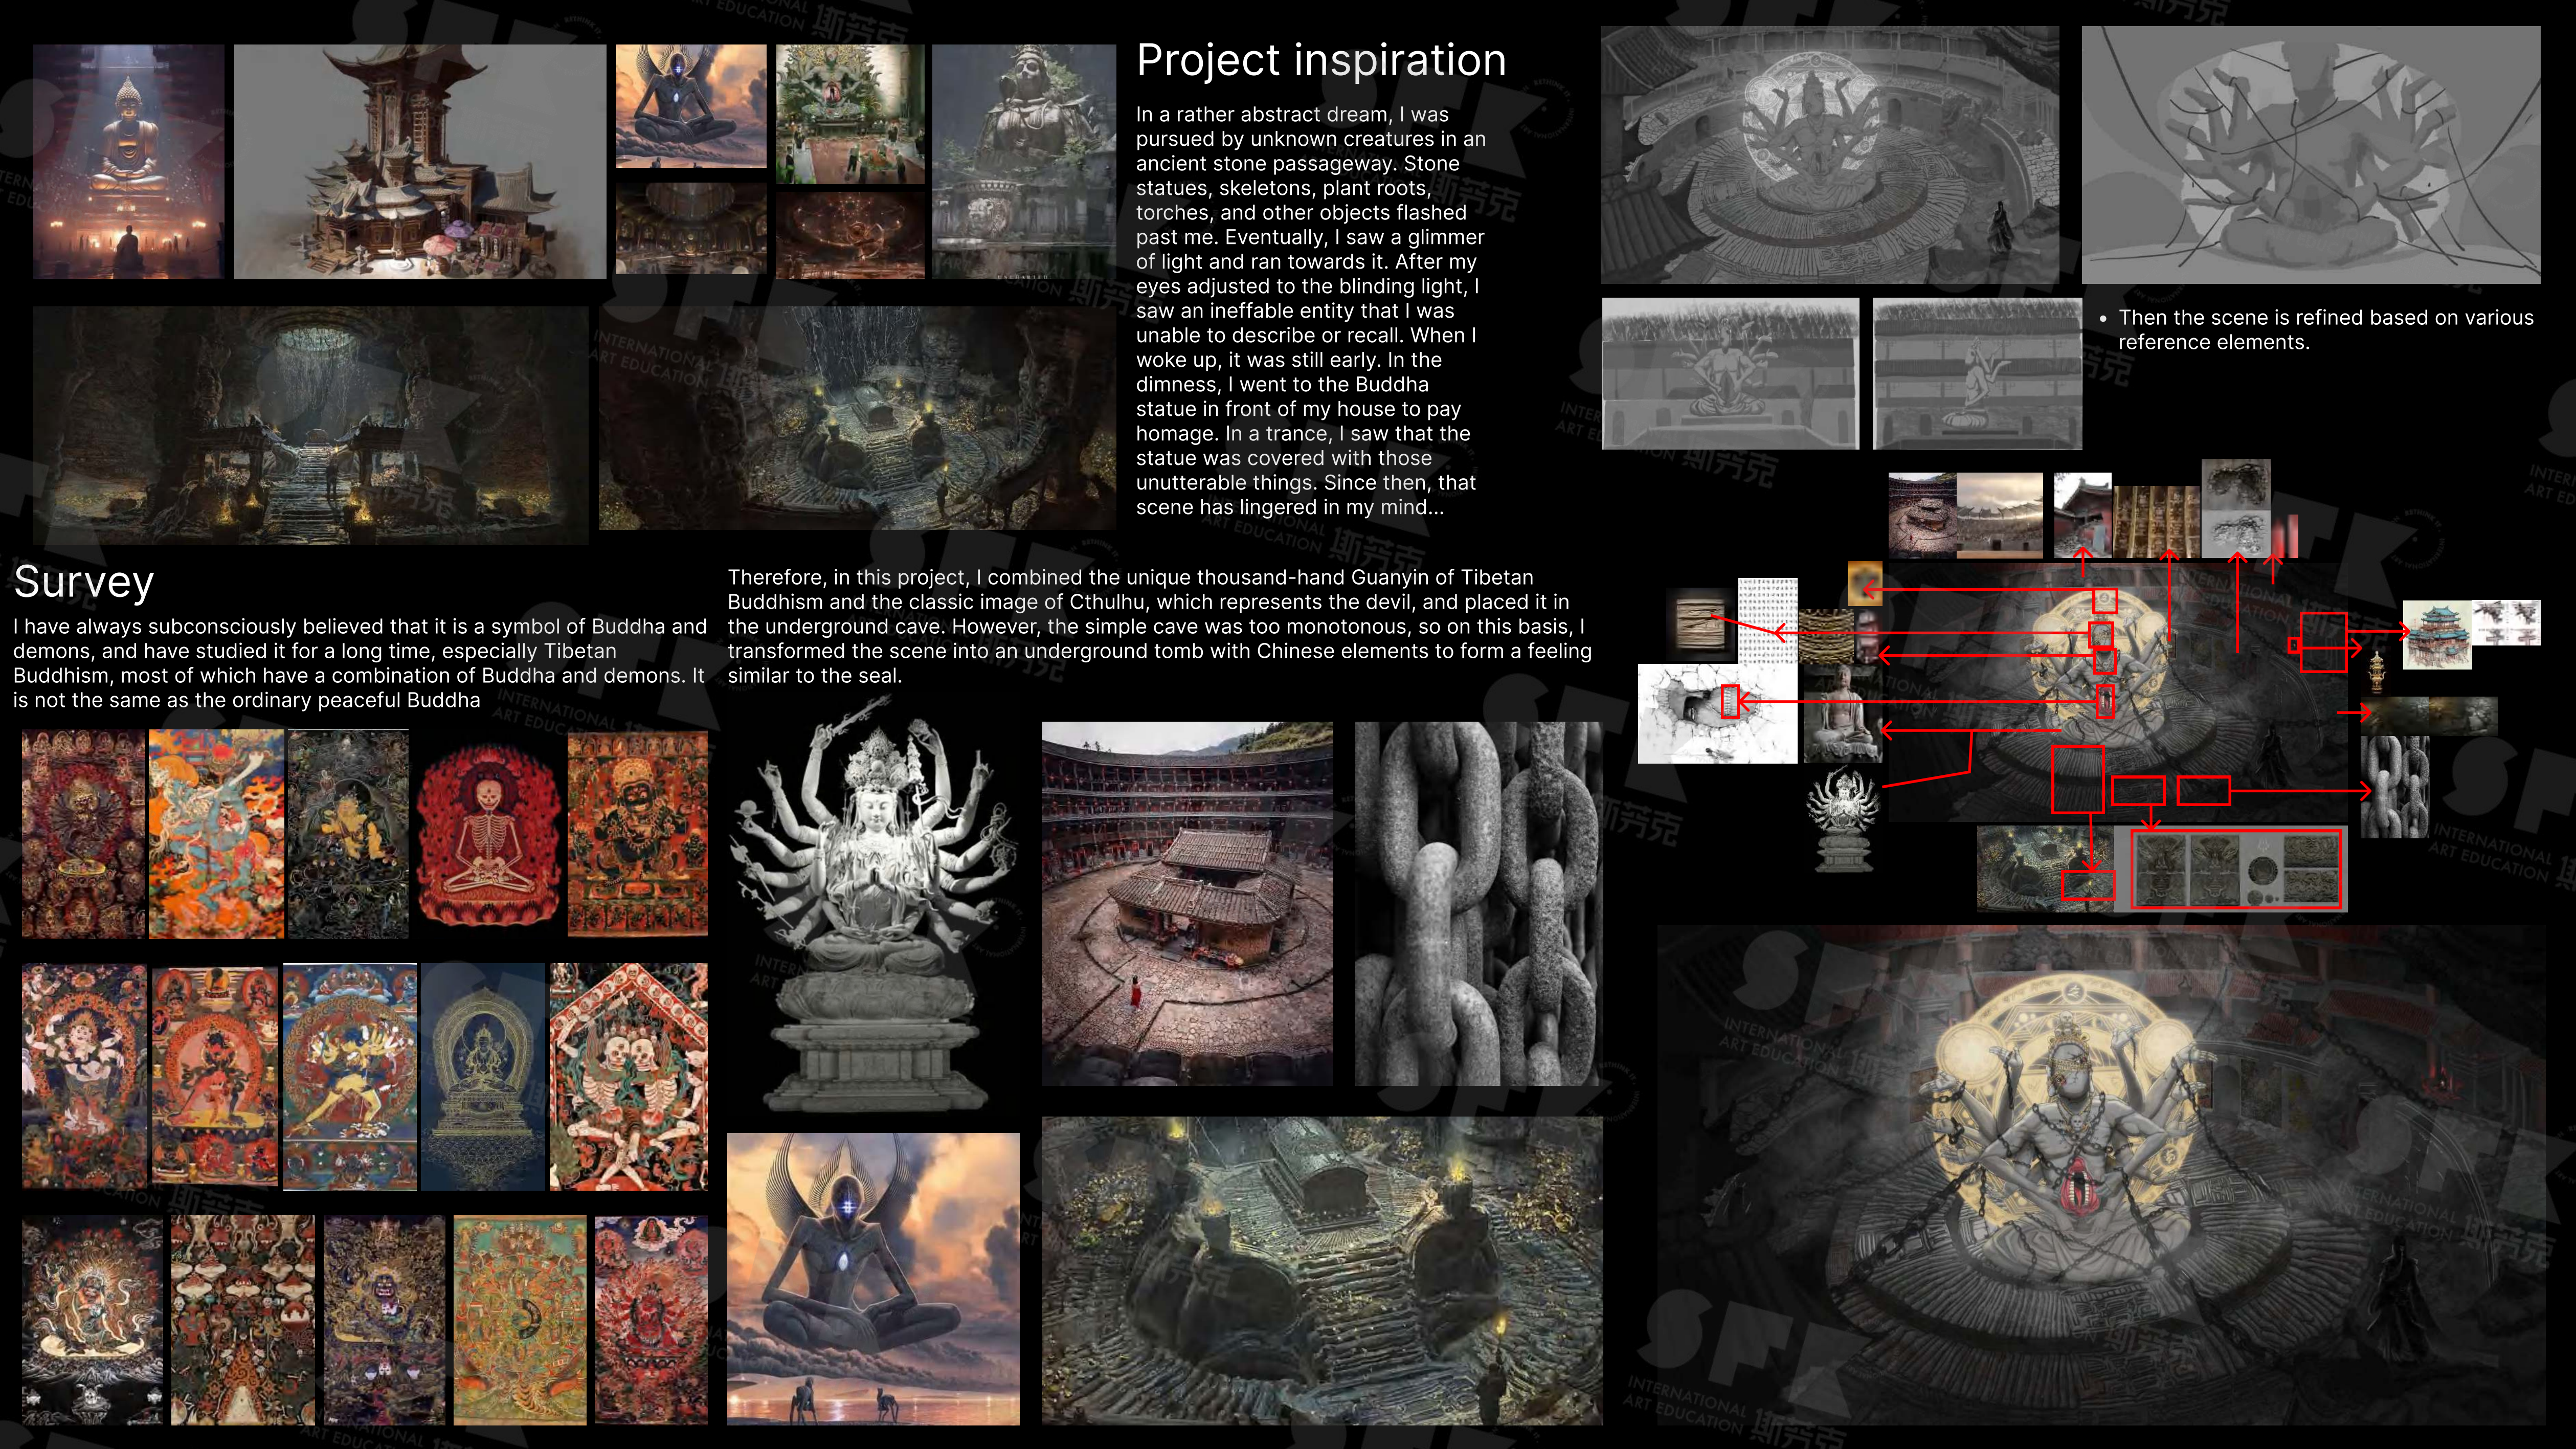Select the gray rock texture samples reference

click(2236, 508)
